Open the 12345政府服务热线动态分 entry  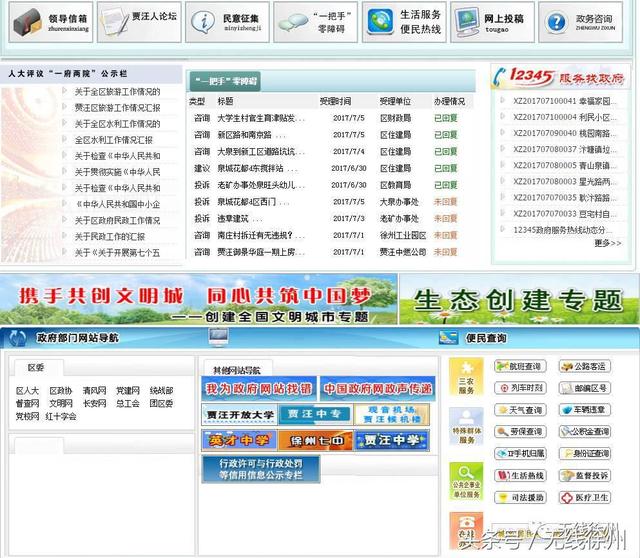point(565,230)
